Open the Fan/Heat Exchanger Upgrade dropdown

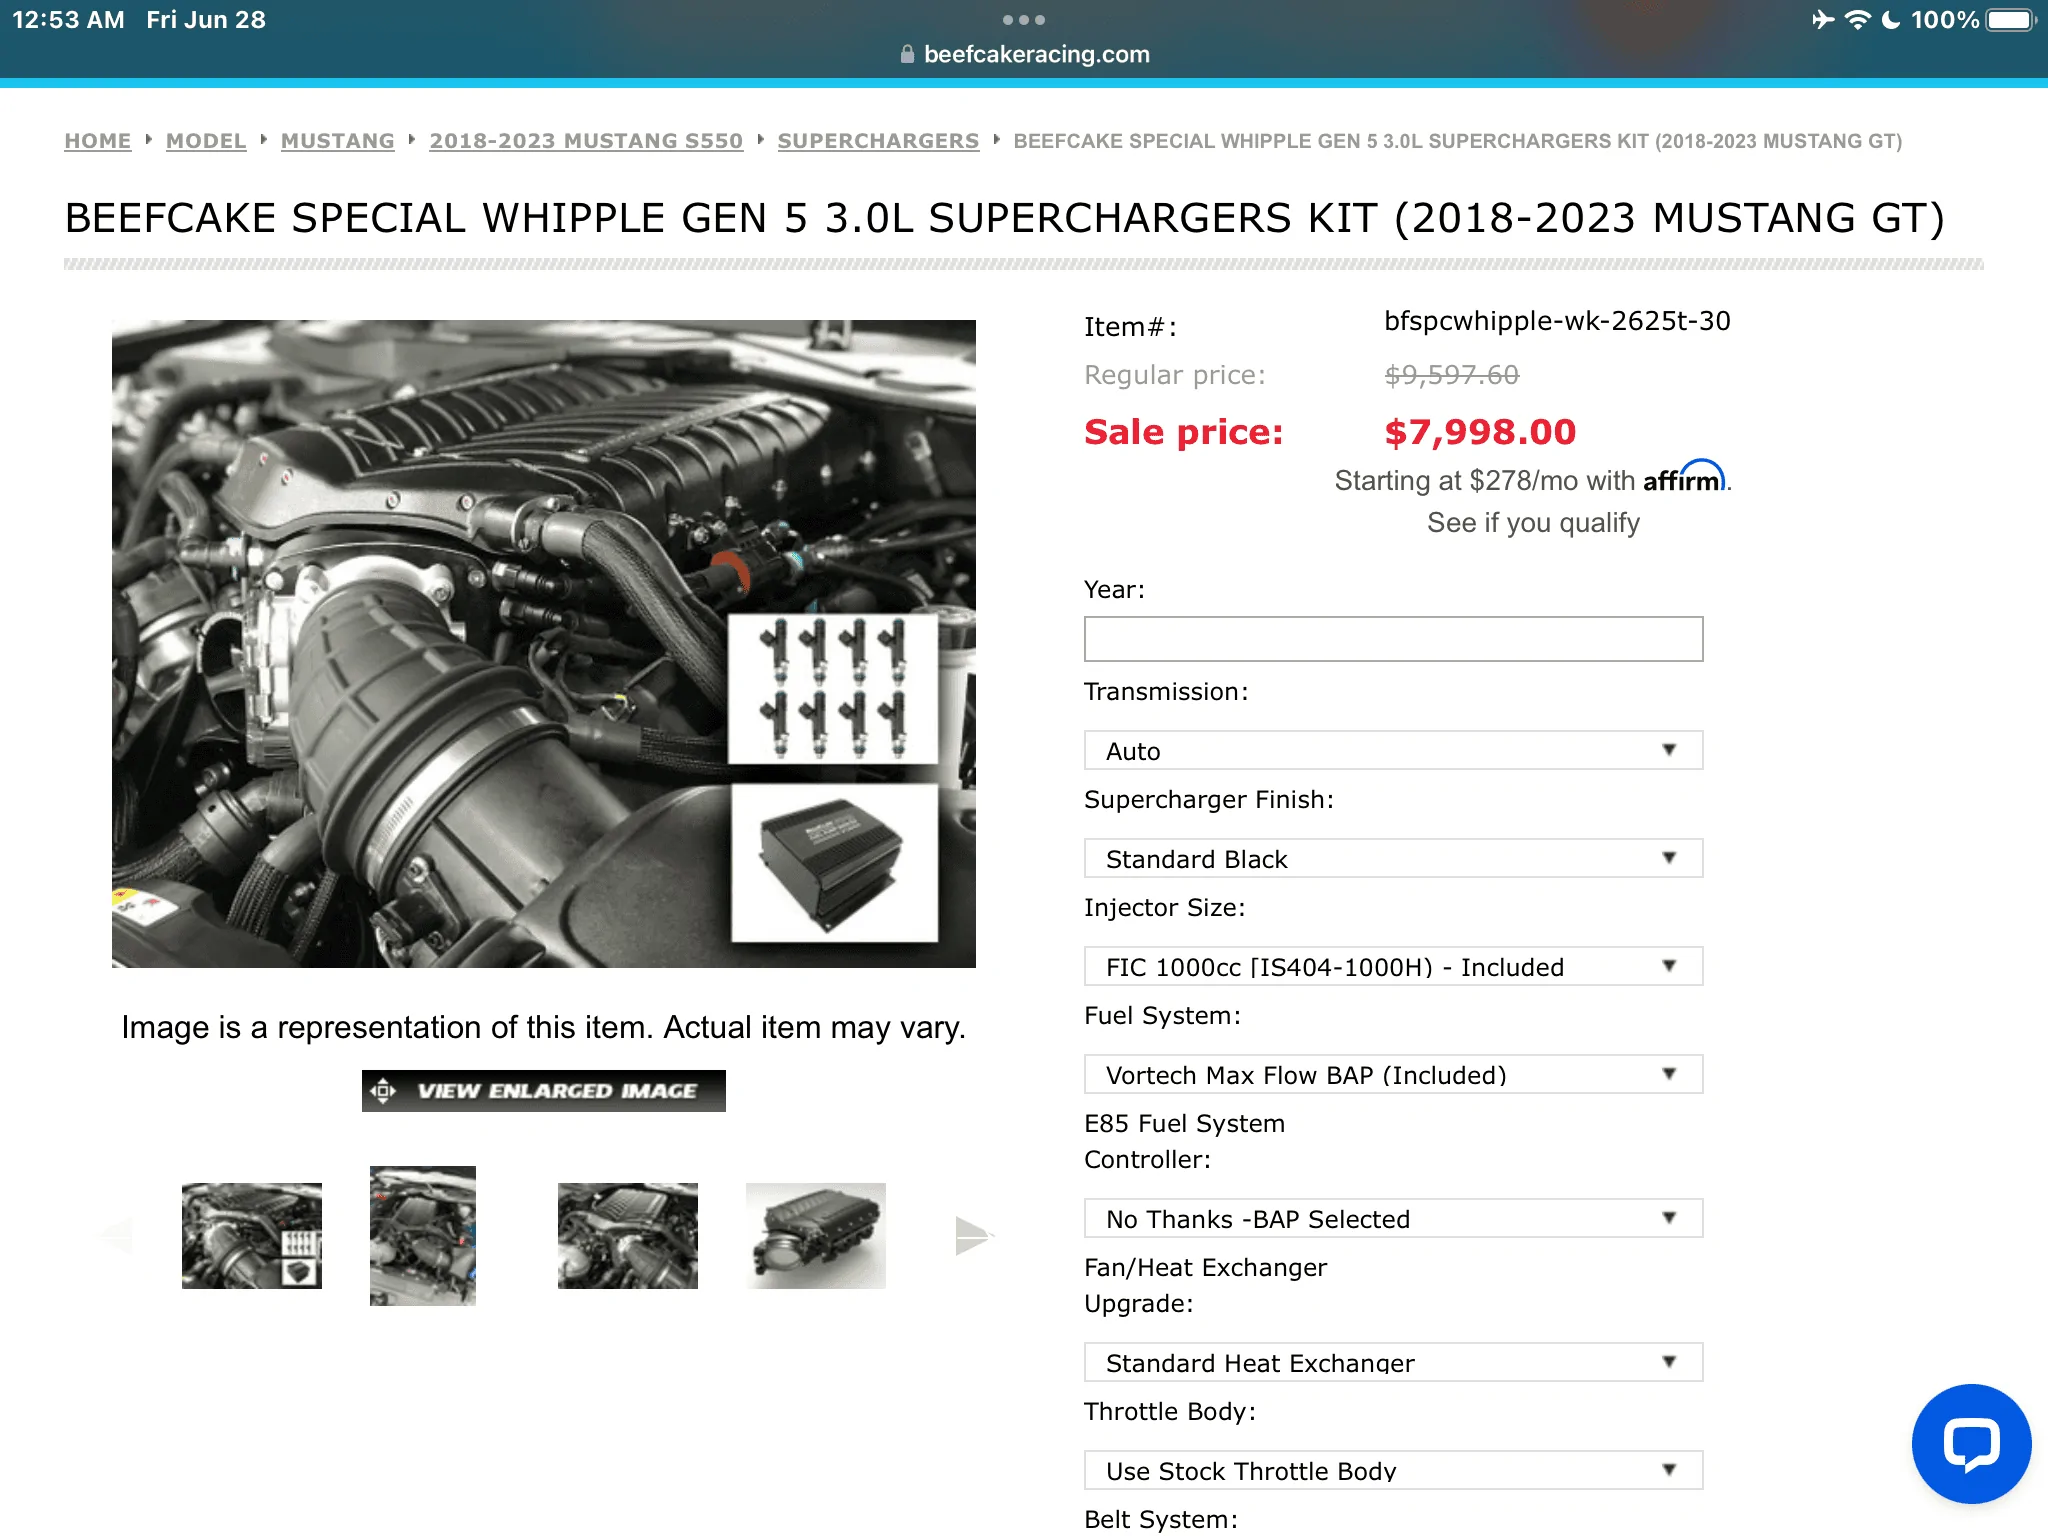[1393, 1362]
